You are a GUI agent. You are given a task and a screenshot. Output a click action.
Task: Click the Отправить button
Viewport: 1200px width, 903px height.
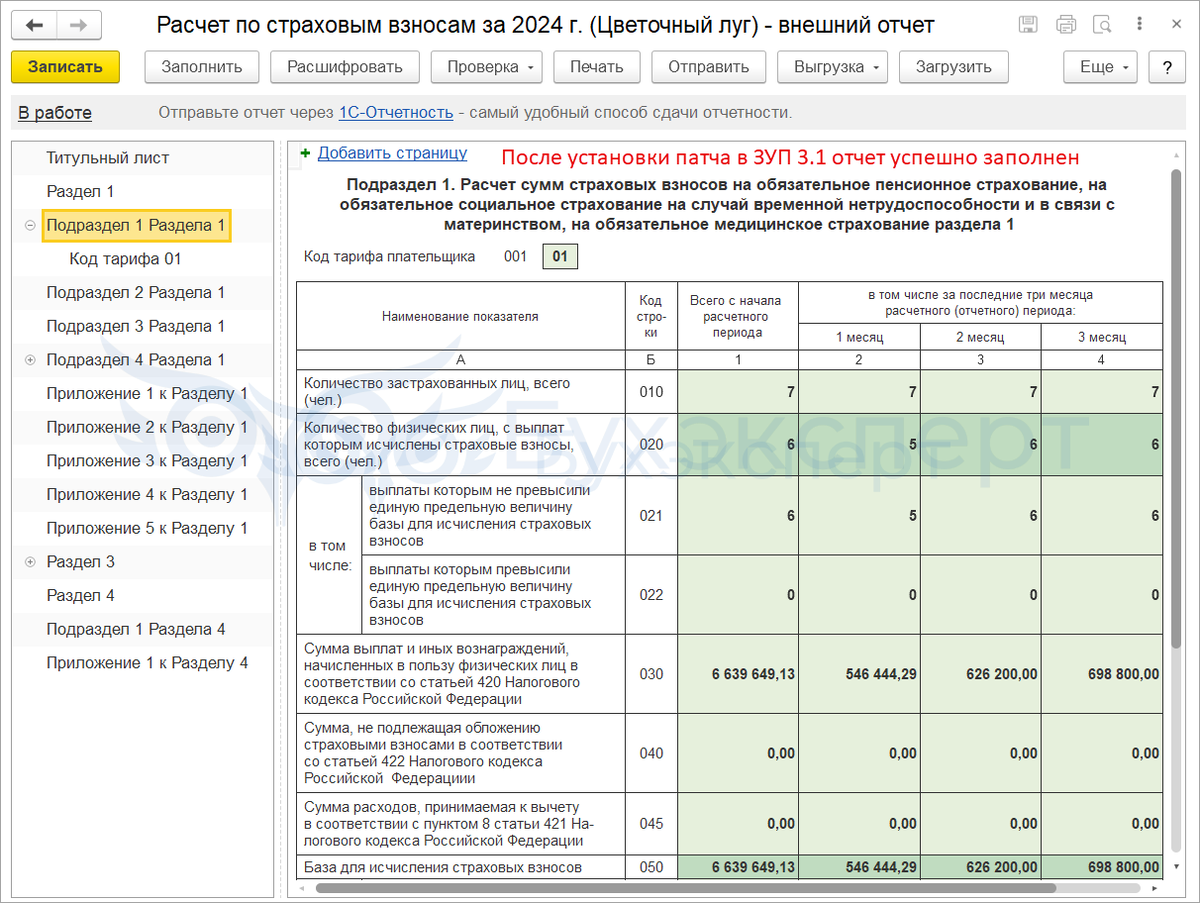pos(709,67)
